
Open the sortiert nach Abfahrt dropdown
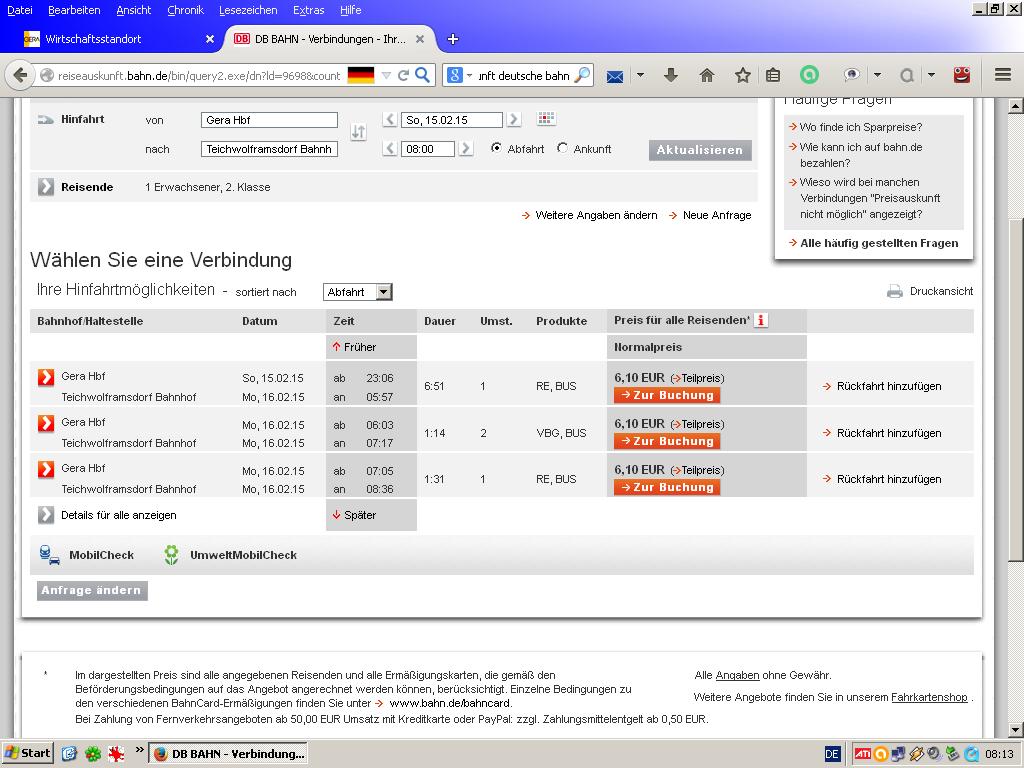pyautogui.click(x=357, y=292)
